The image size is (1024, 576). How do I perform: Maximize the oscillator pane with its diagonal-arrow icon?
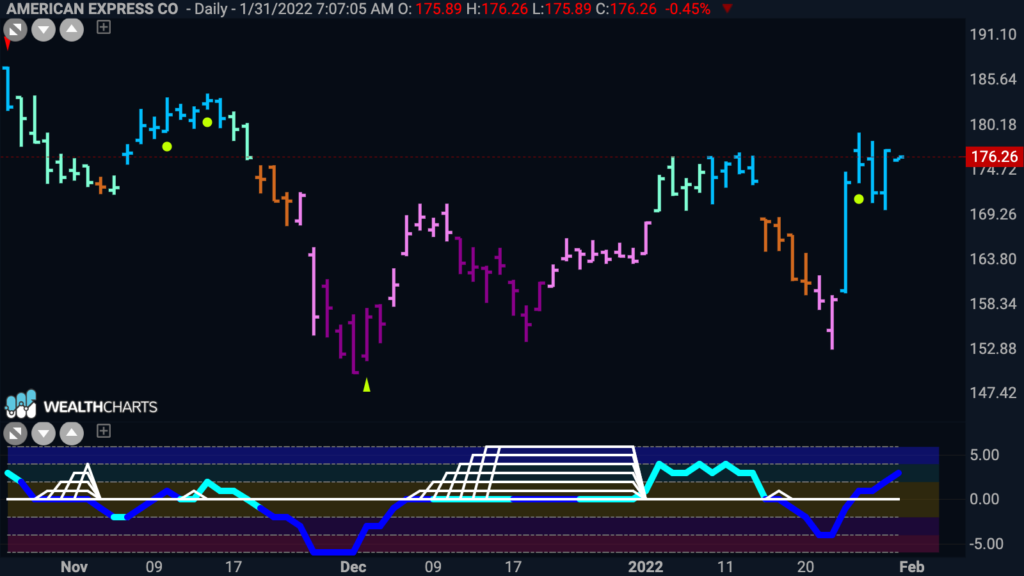15,433
